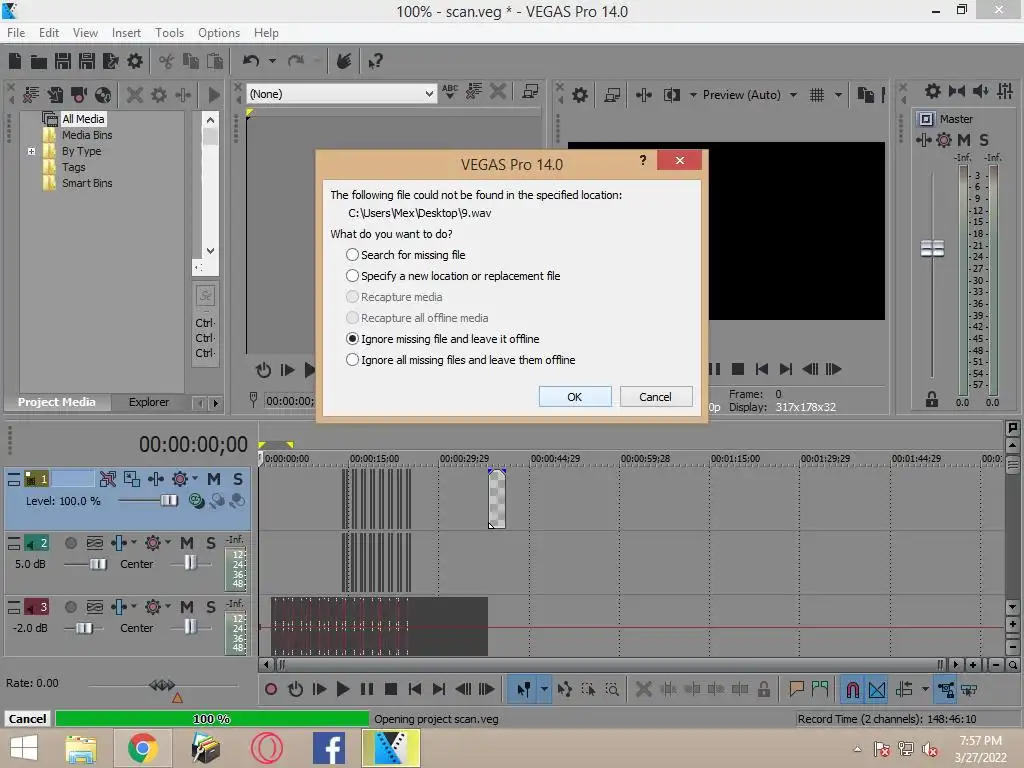Open File Explorer from the taskbar
This screenshot has height=768, width=1024.
[80, 748]
